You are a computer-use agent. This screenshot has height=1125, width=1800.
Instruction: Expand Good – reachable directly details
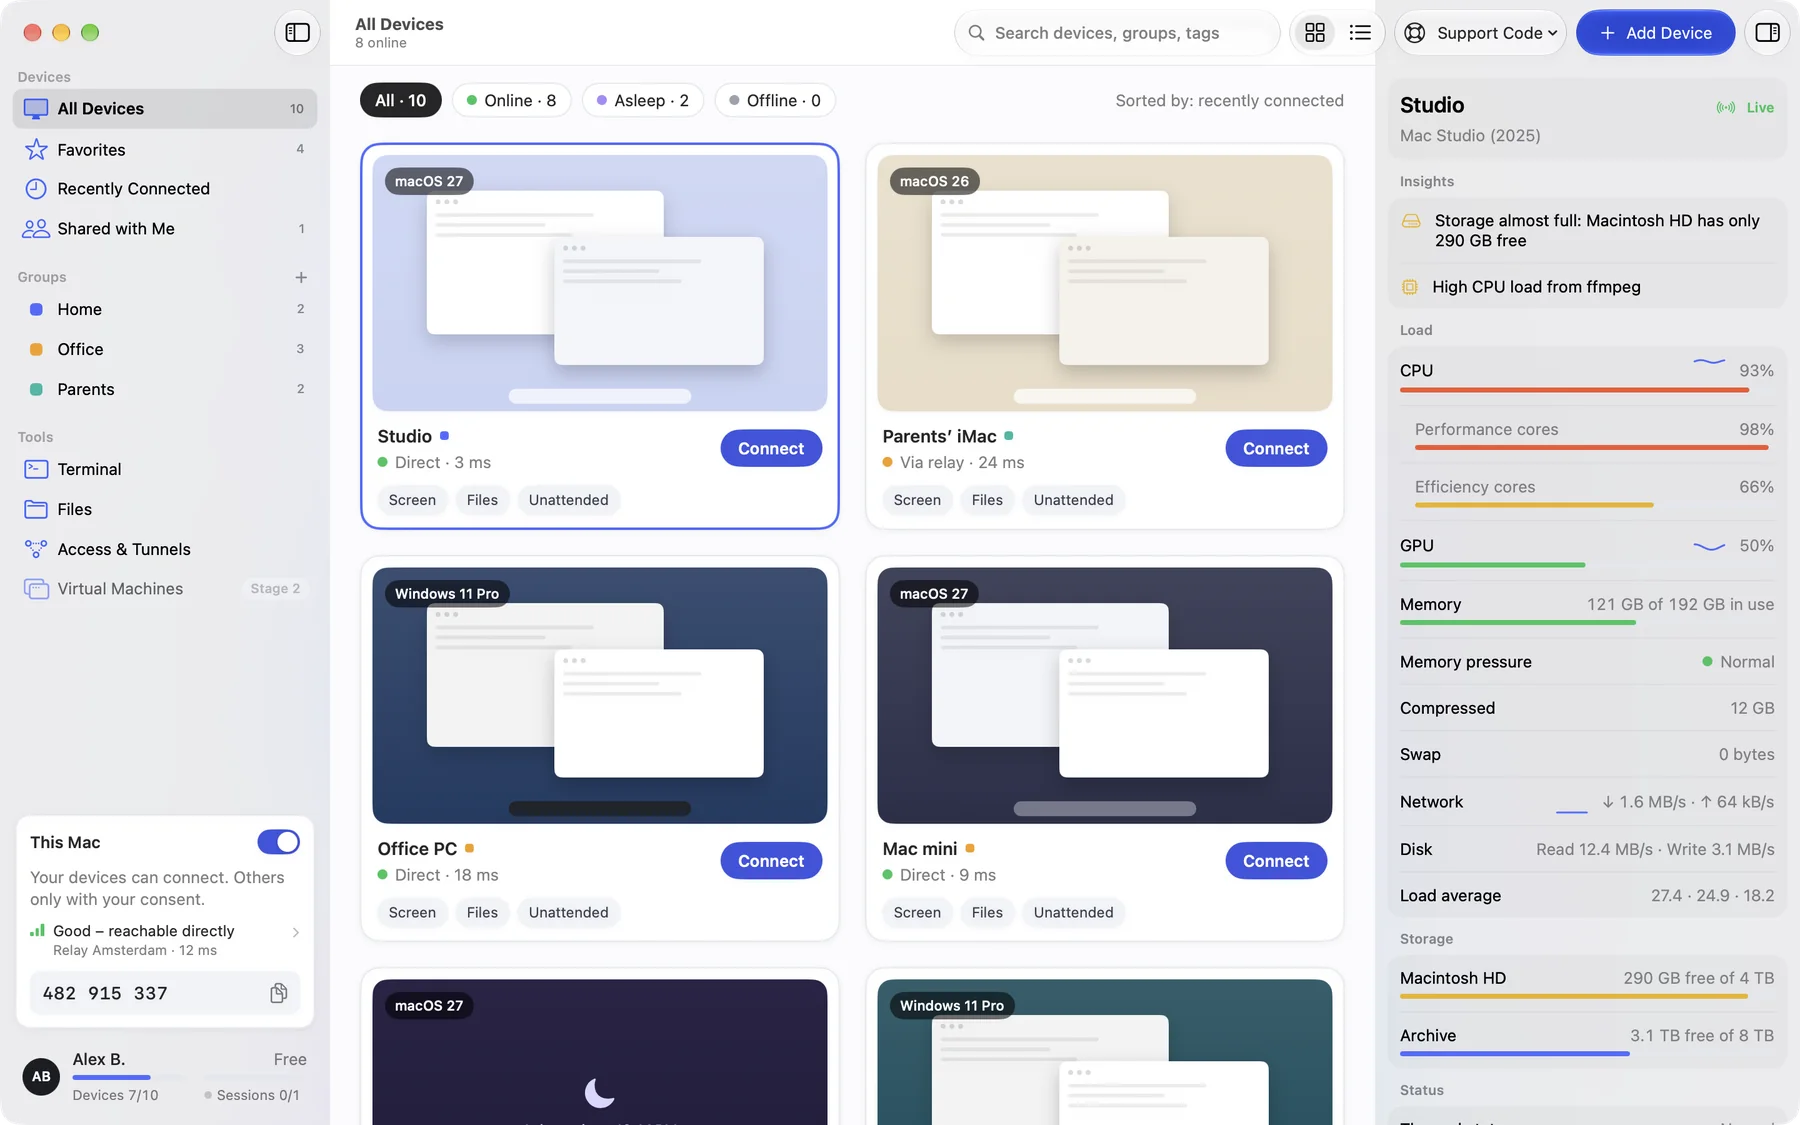(x=165, y=940)
